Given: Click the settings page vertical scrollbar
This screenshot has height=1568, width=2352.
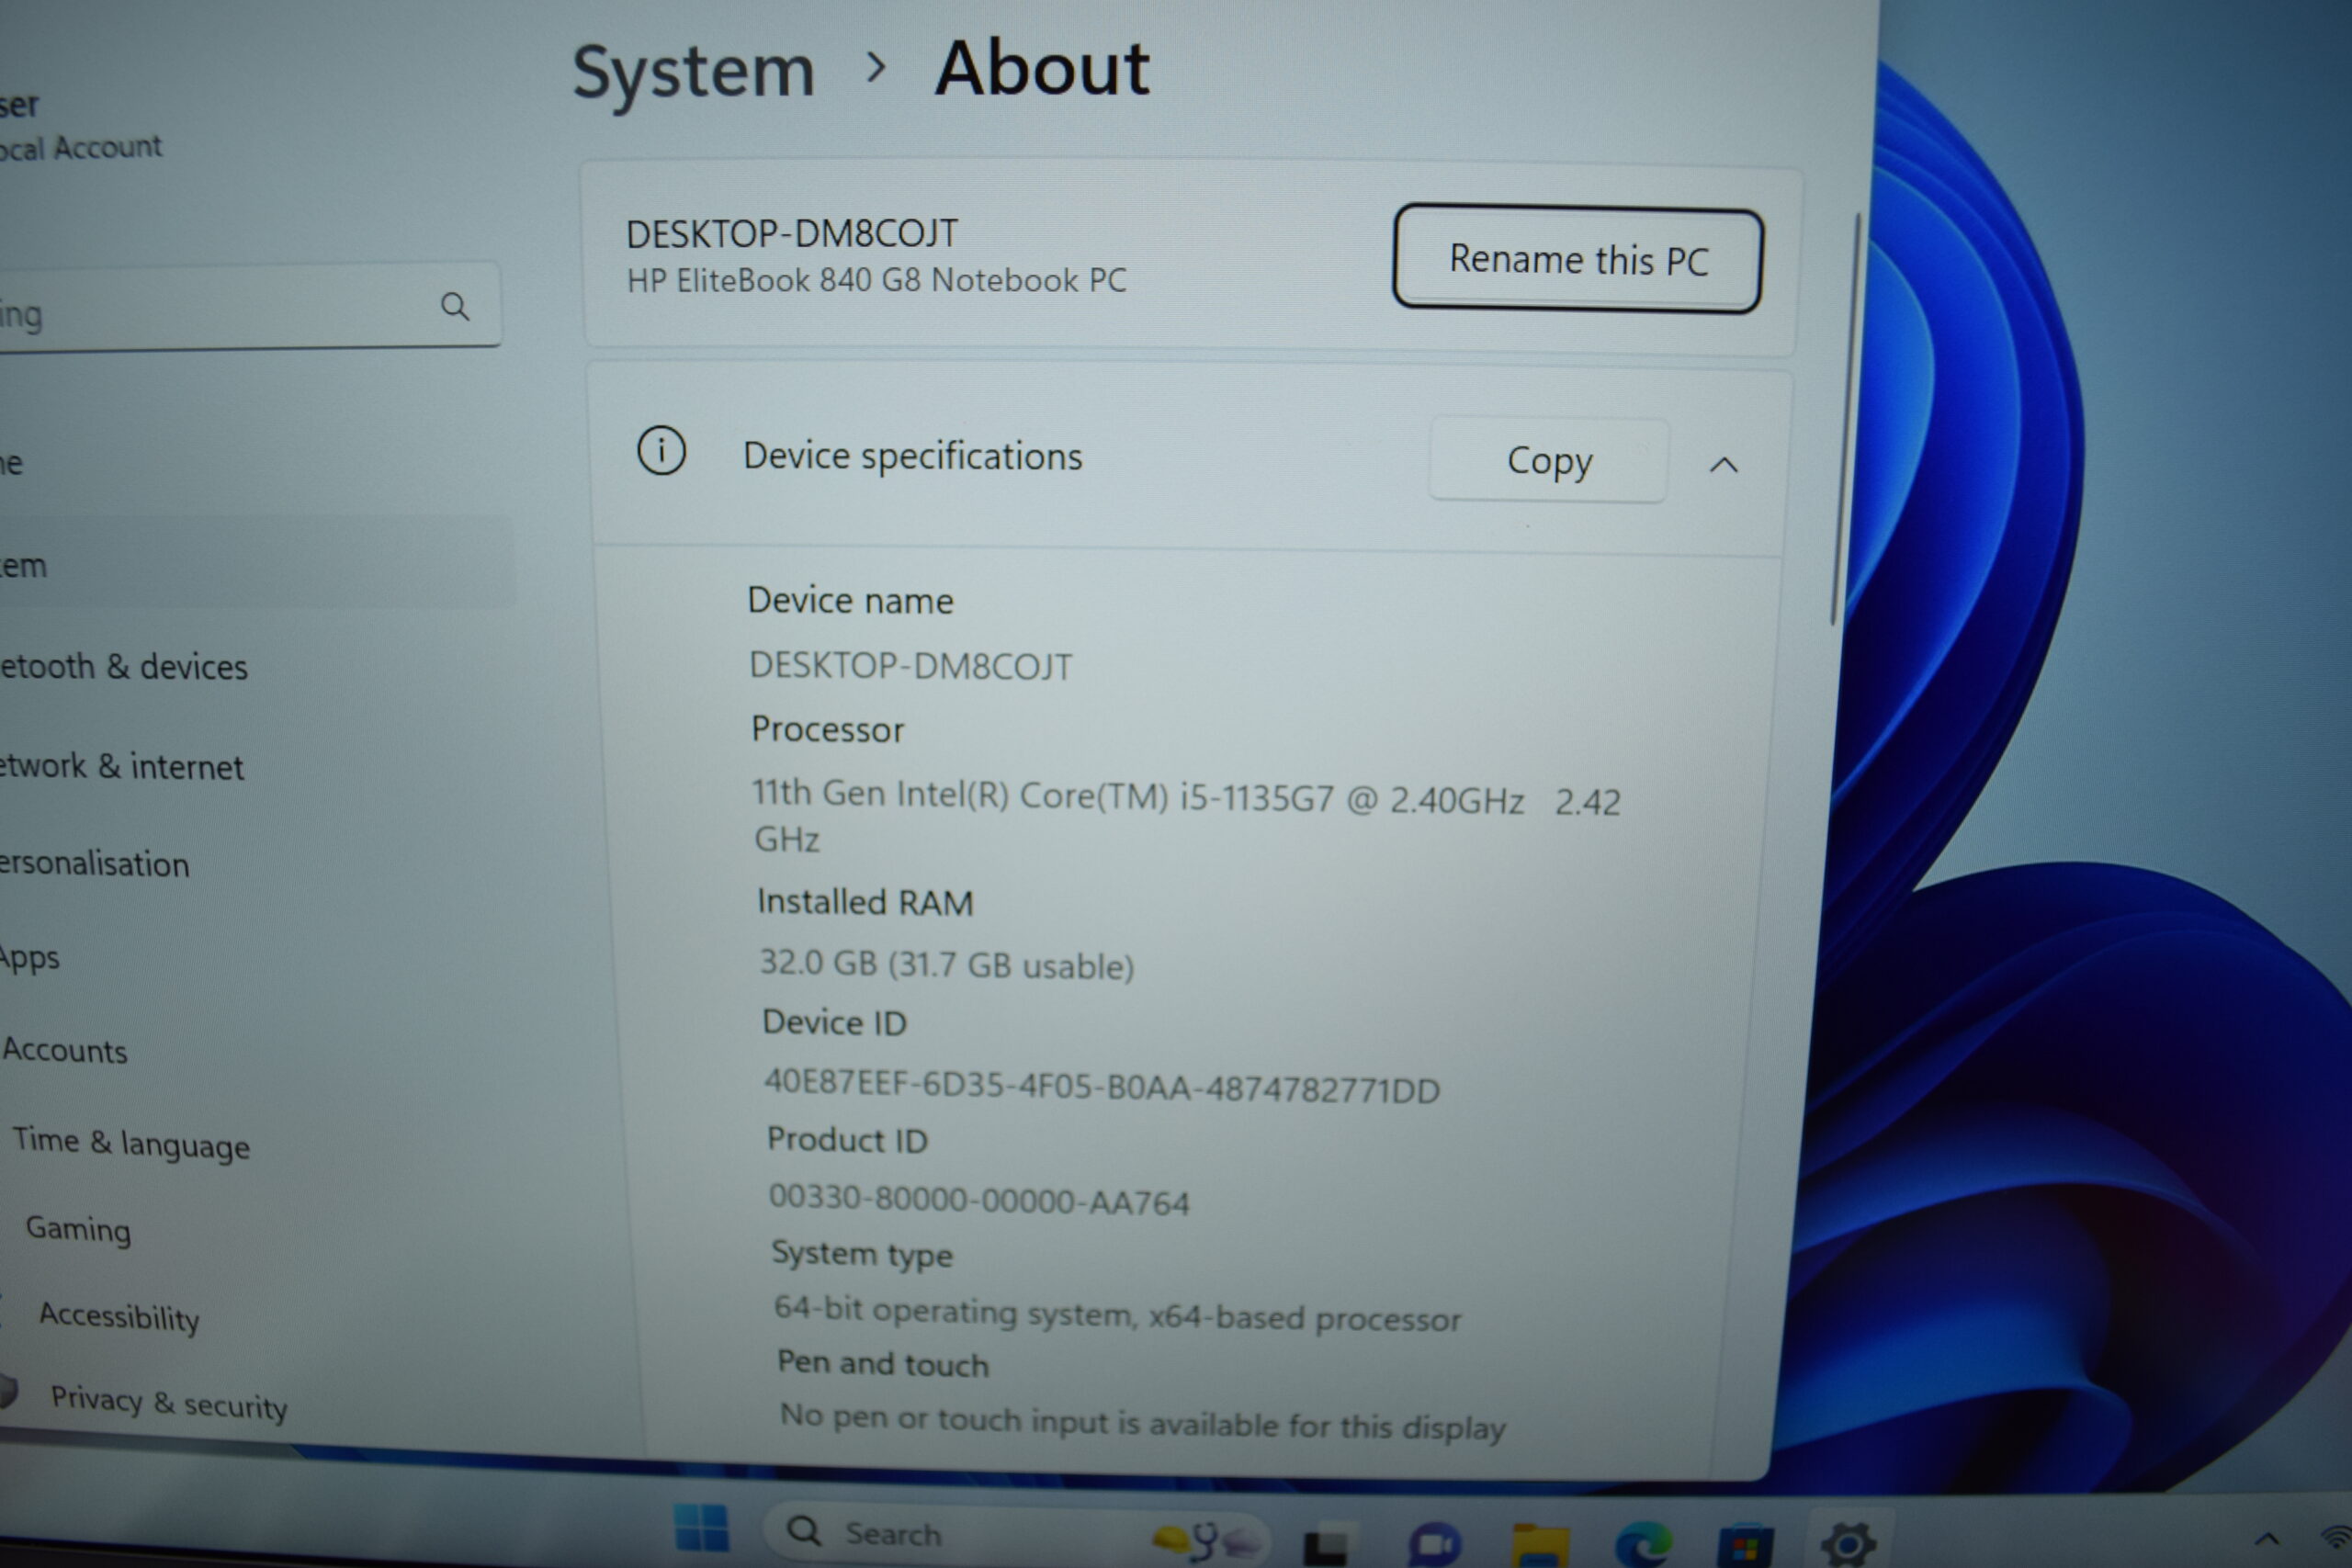Looking at the screenshot, I should click(1845, 418).
